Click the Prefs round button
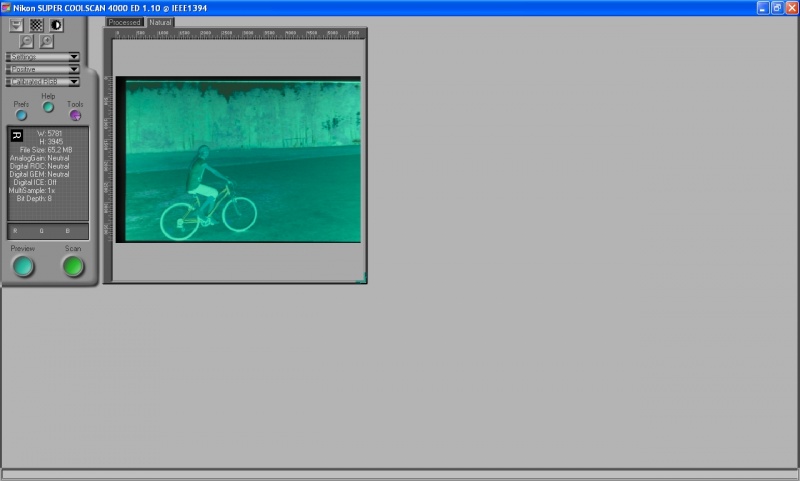Viewport: 800px width, 481px height. (21, 115)
